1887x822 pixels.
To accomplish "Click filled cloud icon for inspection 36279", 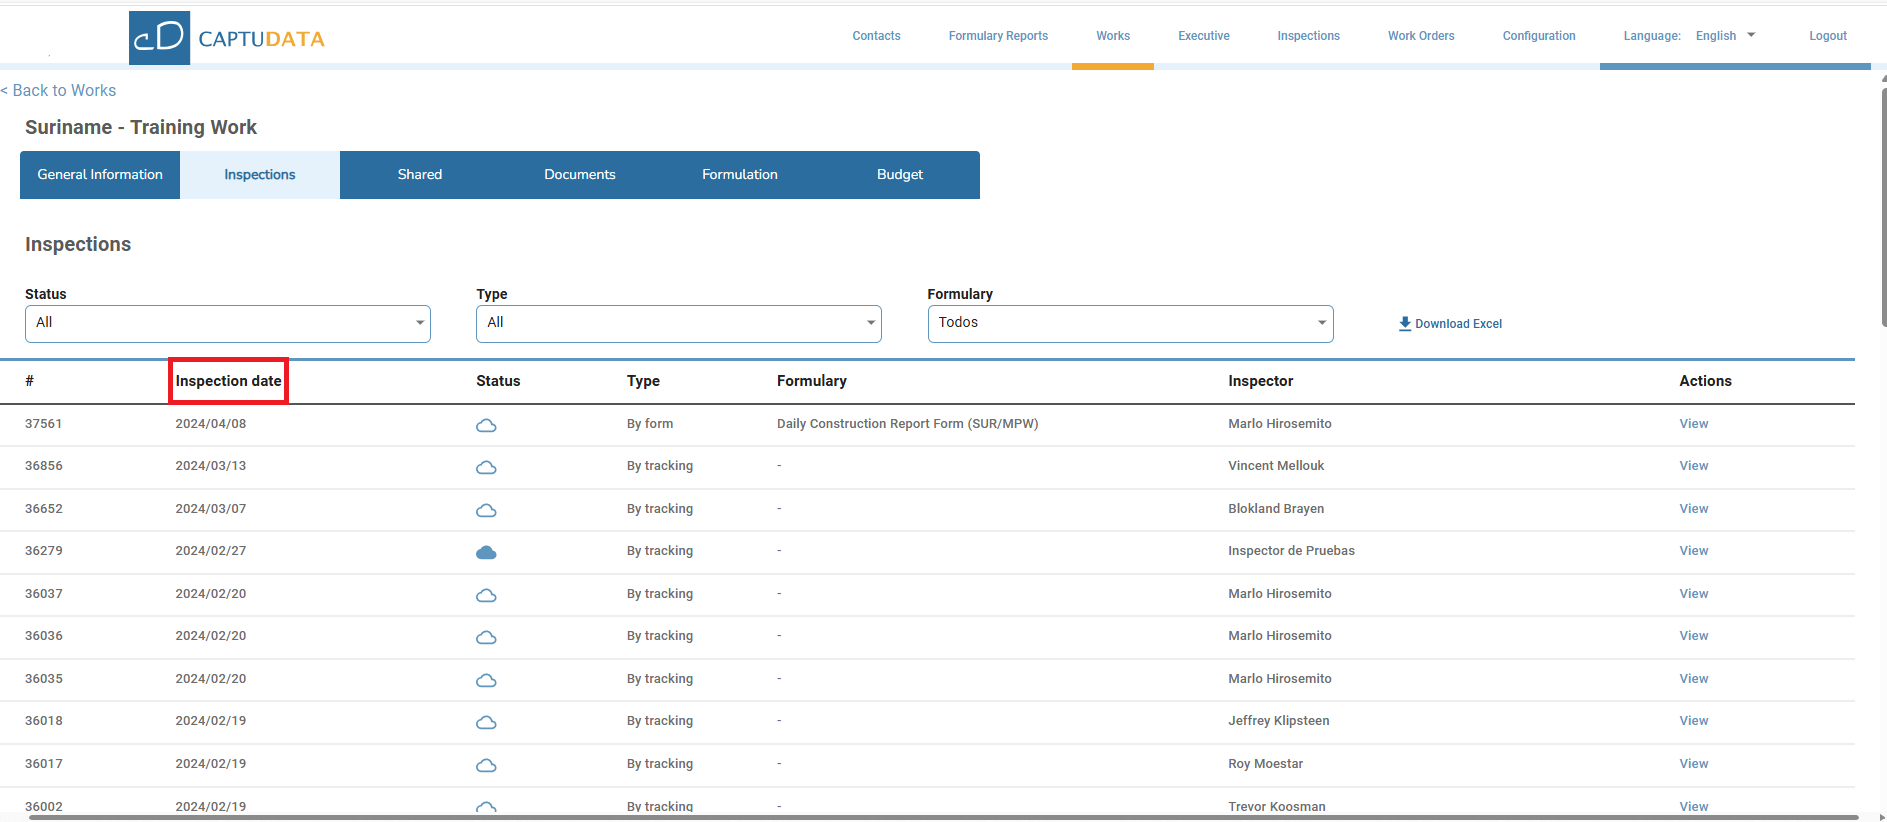I will [486, 552].
